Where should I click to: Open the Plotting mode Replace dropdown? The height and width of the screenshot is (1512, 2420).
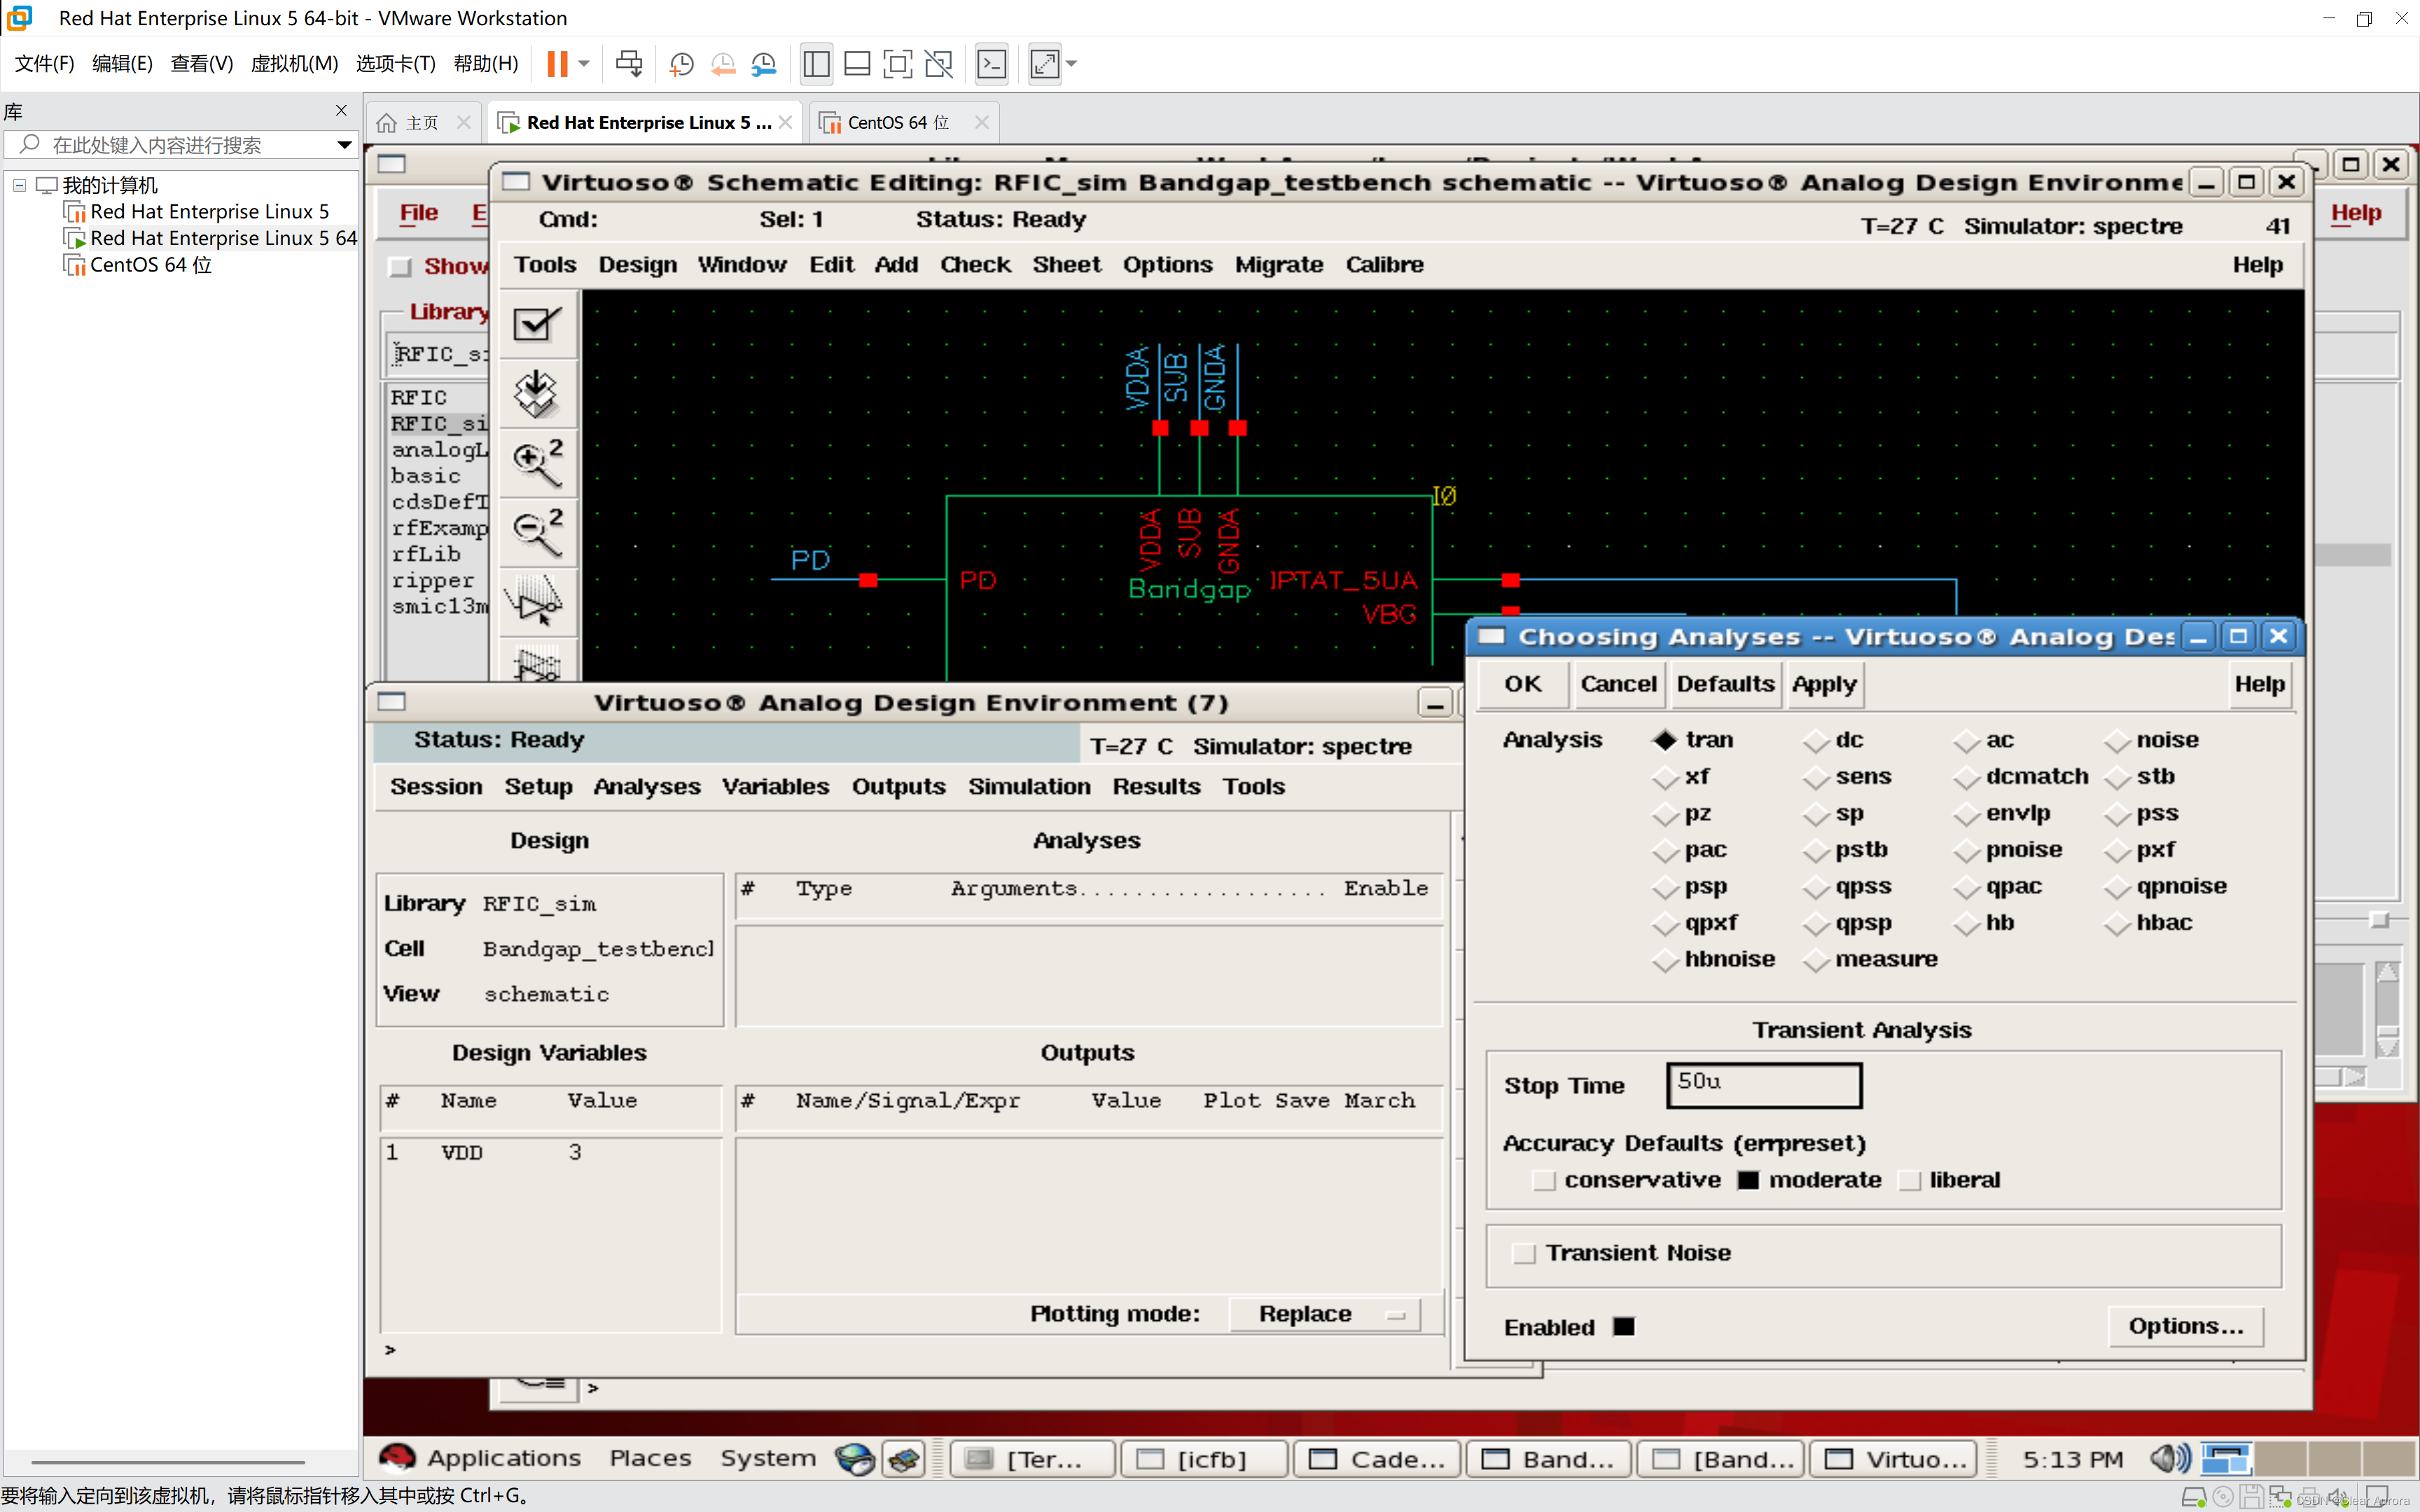coord(1325,1314)
